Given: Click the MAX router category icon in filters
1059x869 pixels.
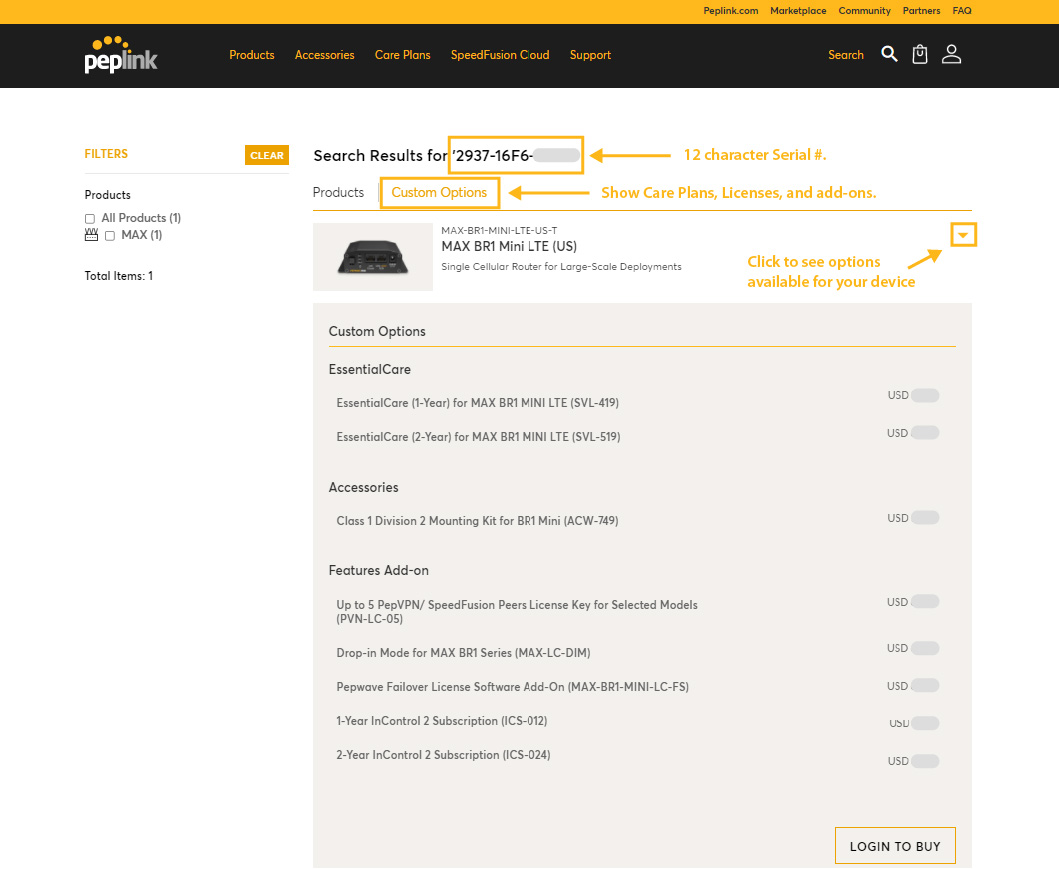Looking at the screenshot, I should point(91,235).
